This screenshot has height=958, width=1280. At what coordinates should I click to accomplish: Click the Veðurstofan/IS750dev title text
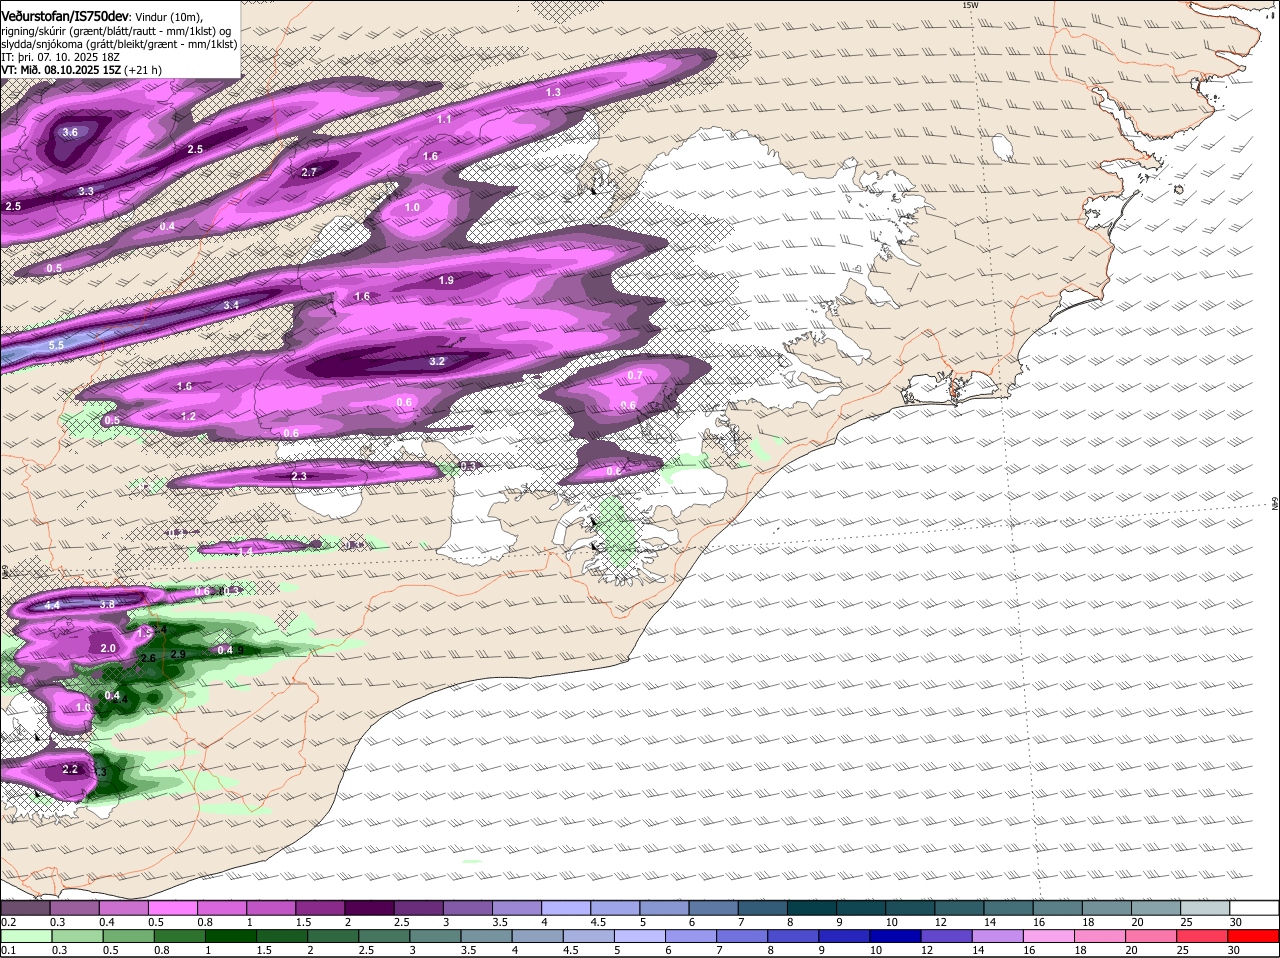click(65, 17)
